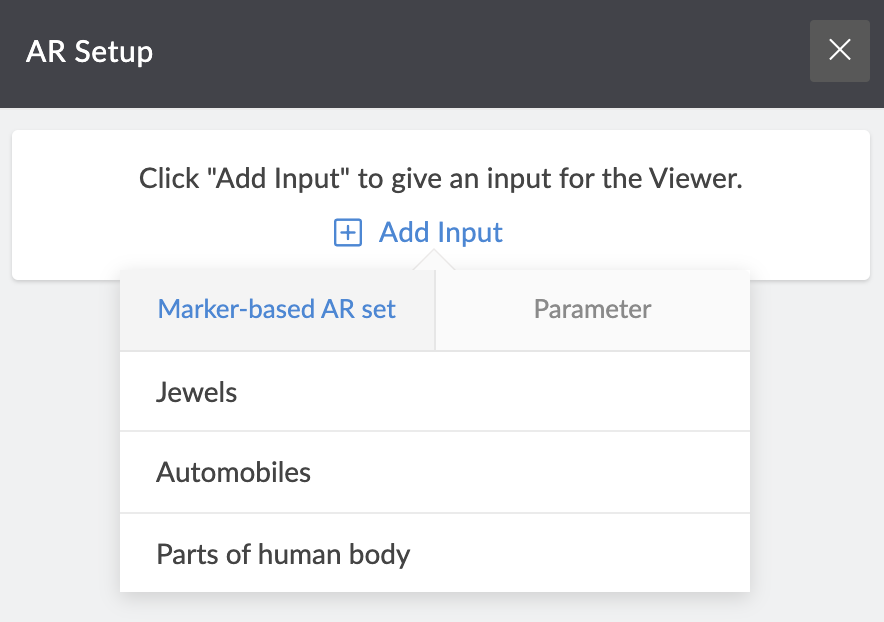
Task: Activate the blue Marker-based AR set label
Action: click(276, 309)
